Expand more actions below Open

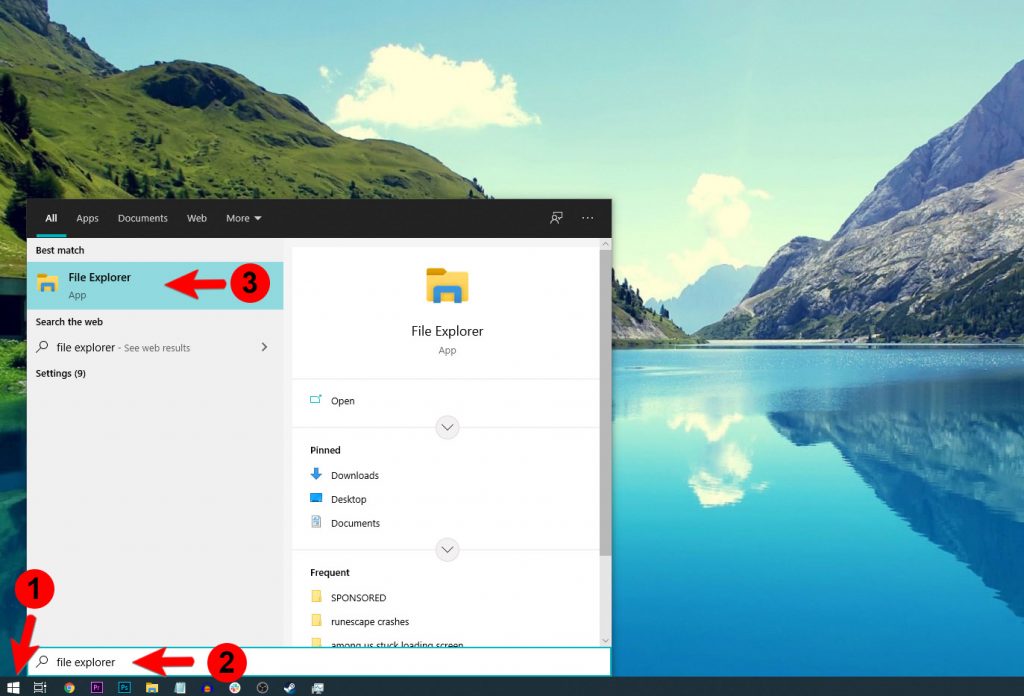point(447,428)
